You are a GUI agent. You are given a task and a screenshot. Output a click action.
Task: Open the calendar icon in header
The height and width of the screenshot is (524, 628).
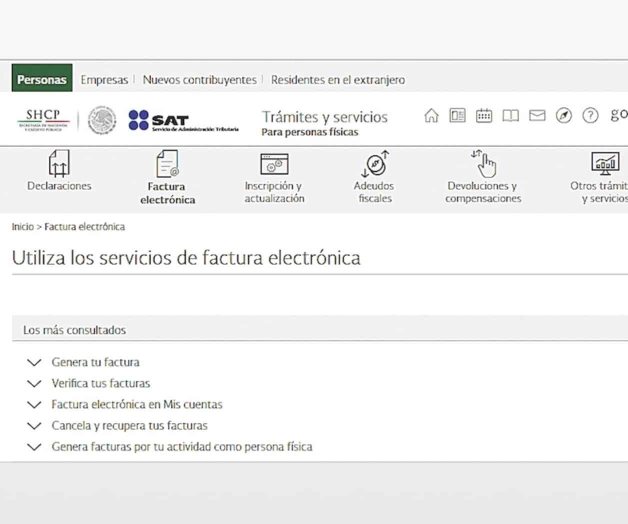tap(484, 116)
